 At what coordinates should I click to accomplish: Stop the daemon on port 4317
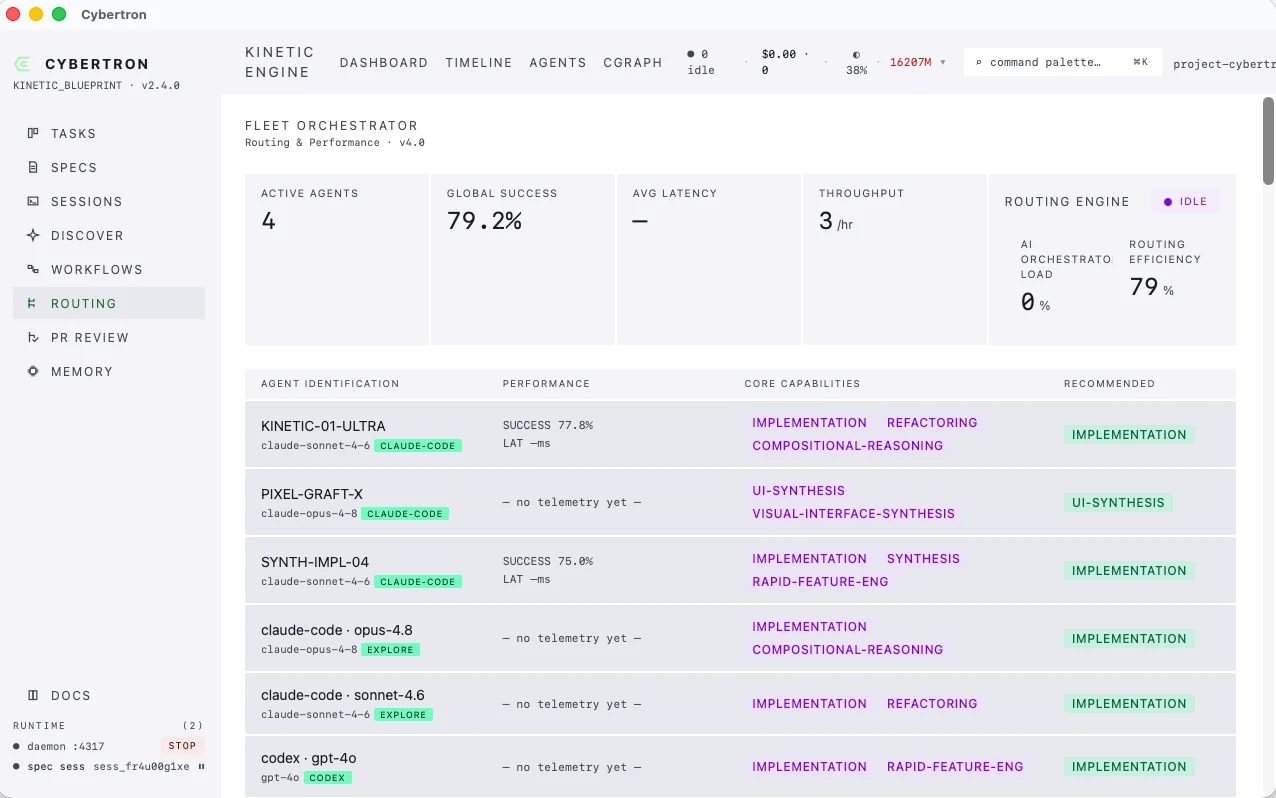(x=182, y=746)
